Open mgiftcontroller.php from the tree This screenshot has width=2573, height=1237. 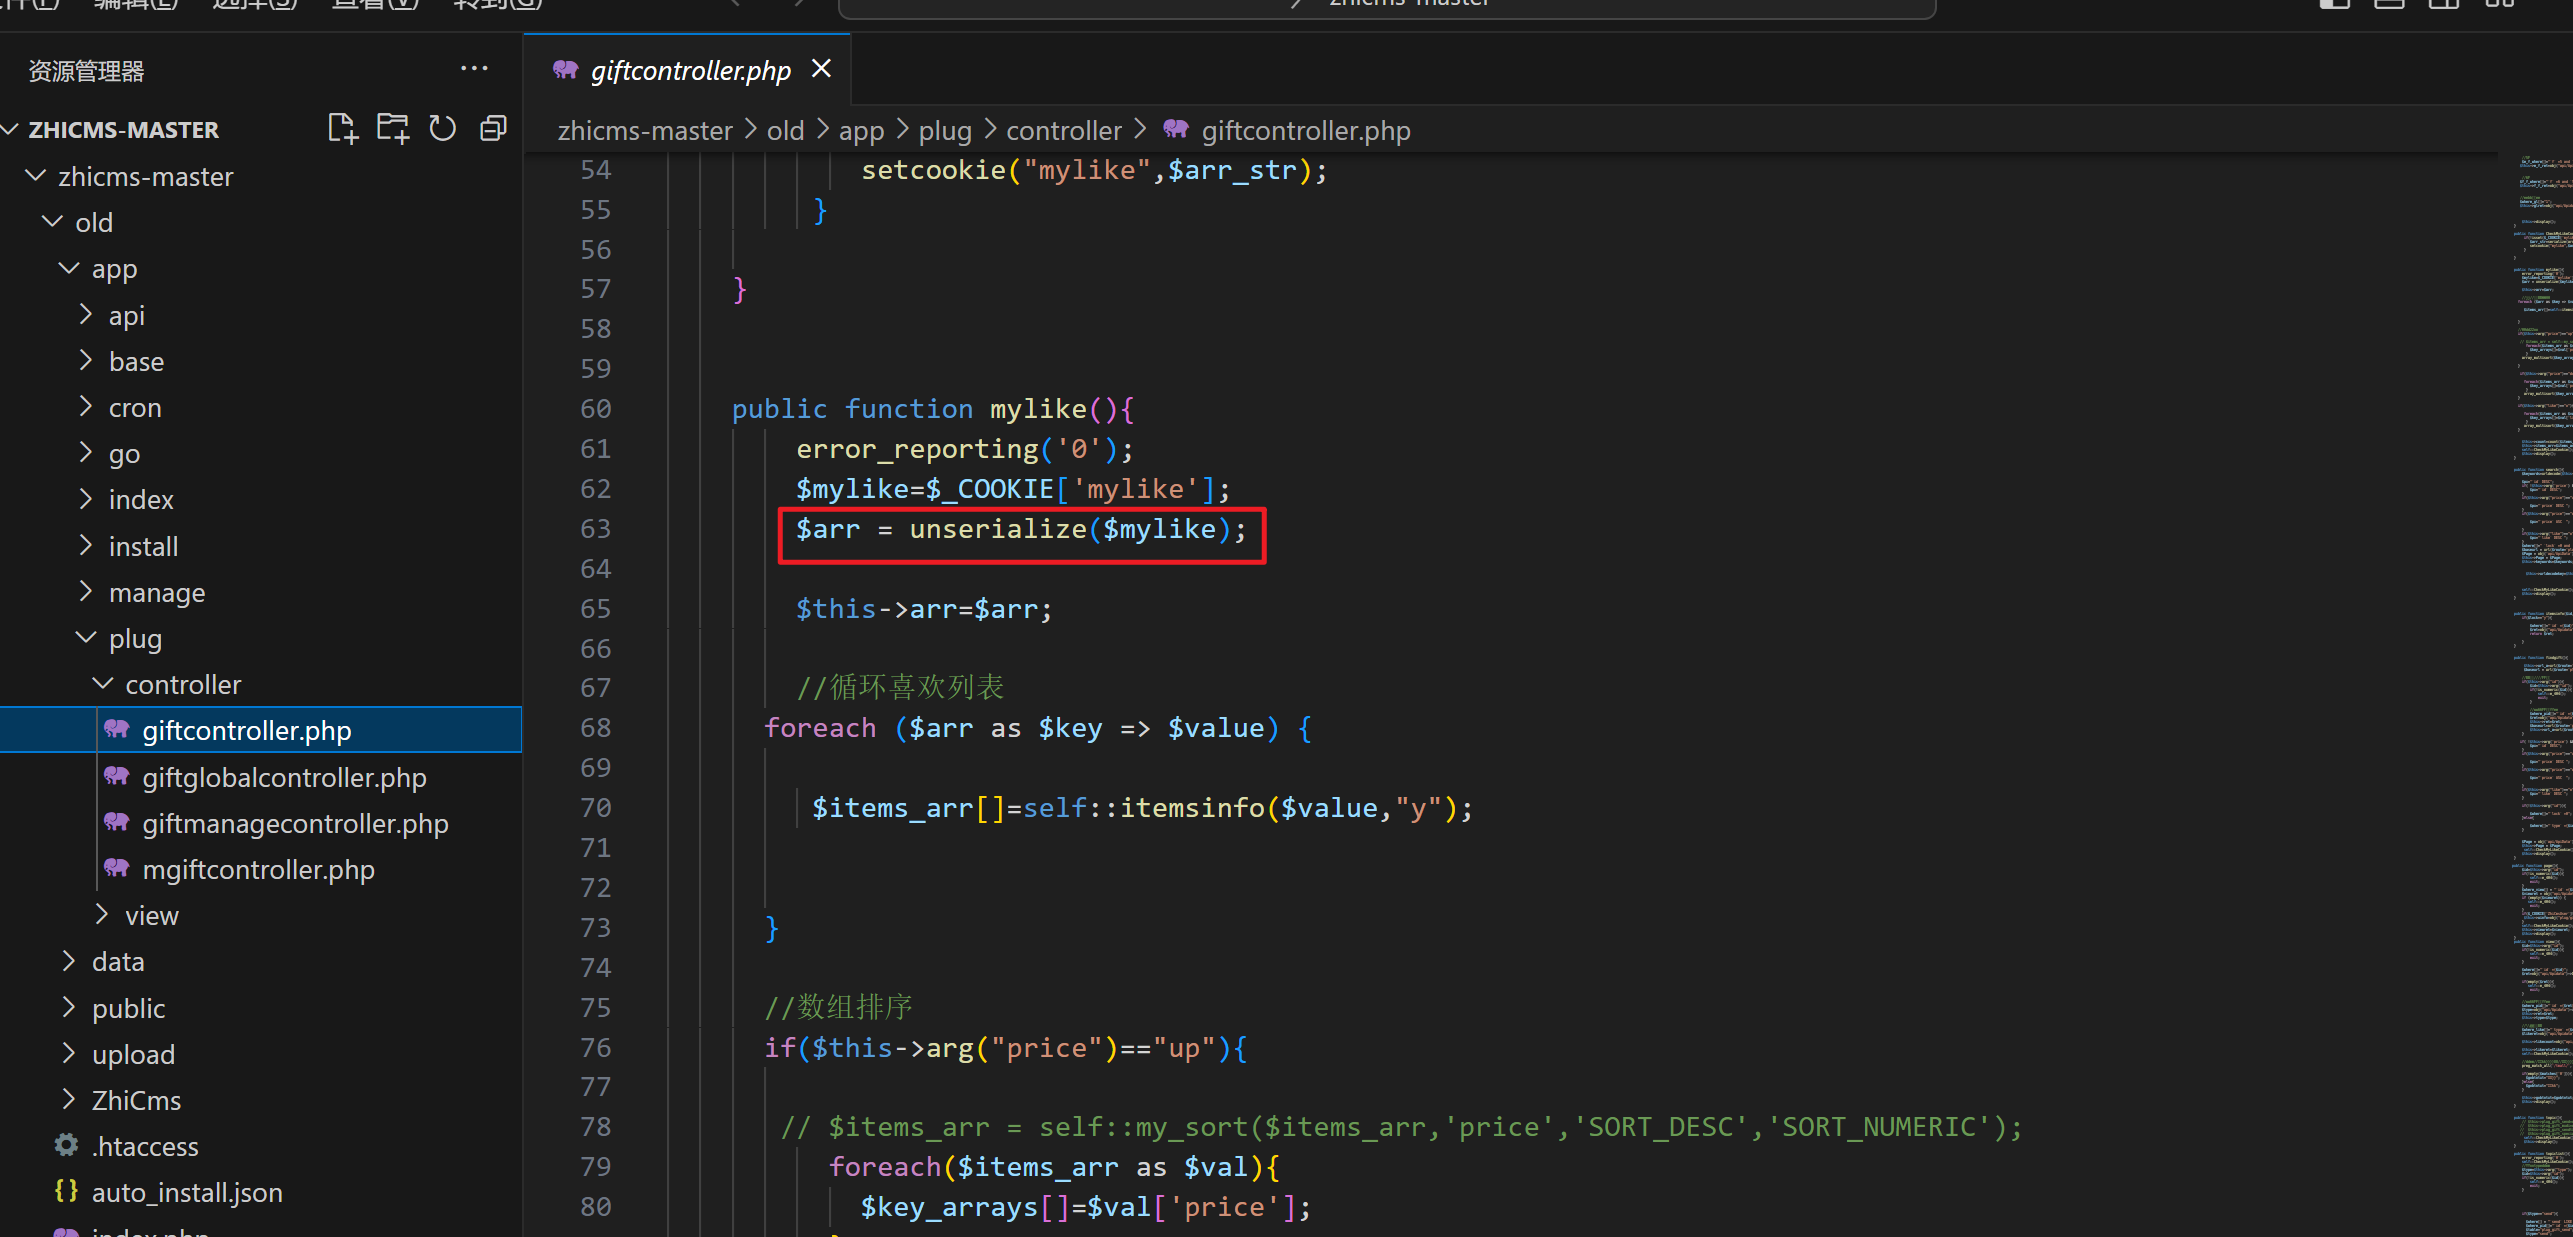click(x=258, y=869)
